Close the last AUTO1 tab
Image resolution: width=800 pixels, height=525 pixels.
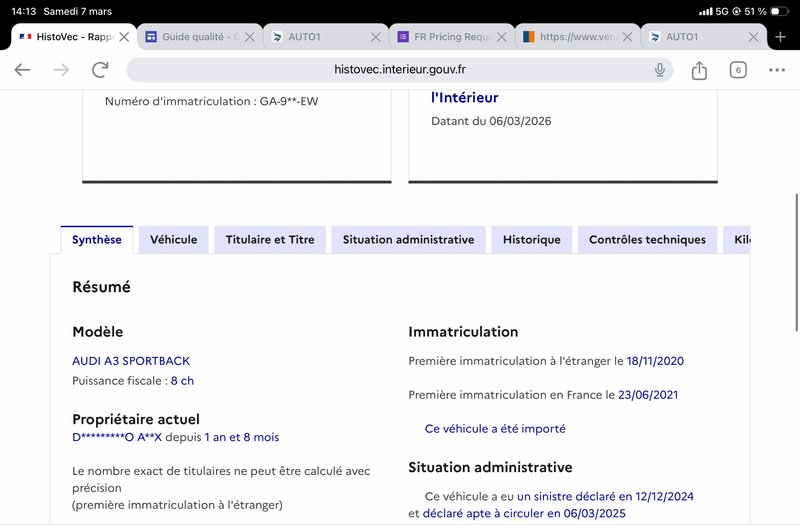tap(753, 37)
